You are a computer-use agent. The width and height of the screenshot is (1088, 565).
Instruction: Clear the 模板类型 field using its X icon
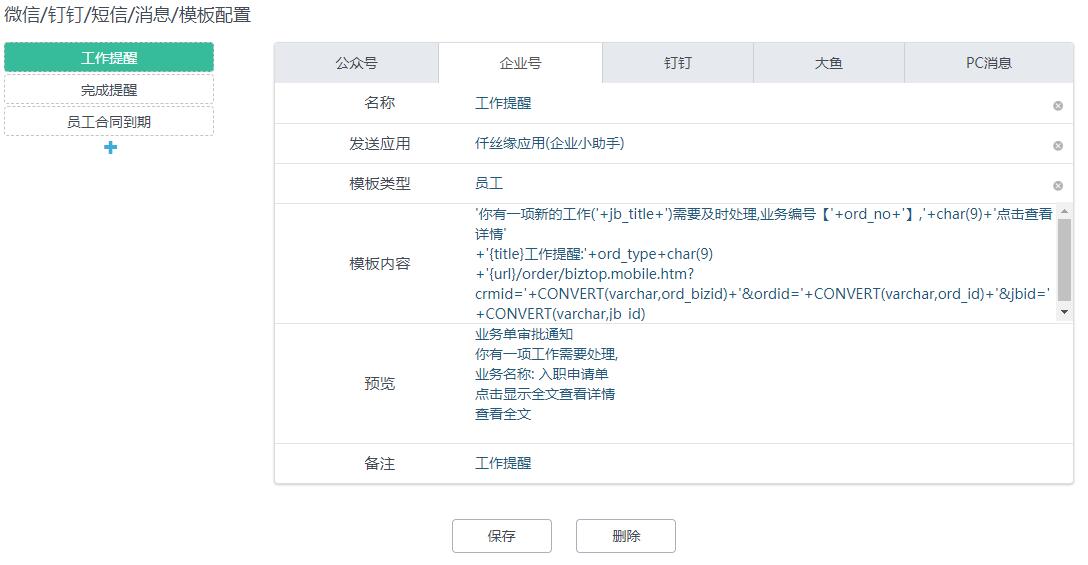1058,185
